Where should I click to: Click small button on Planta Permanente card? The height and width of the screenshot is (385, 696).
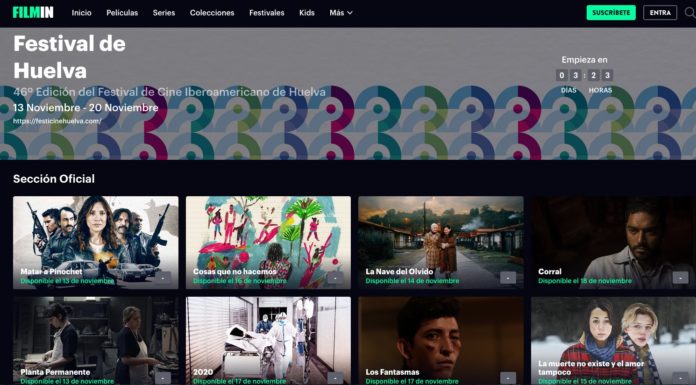coord(162,378)
